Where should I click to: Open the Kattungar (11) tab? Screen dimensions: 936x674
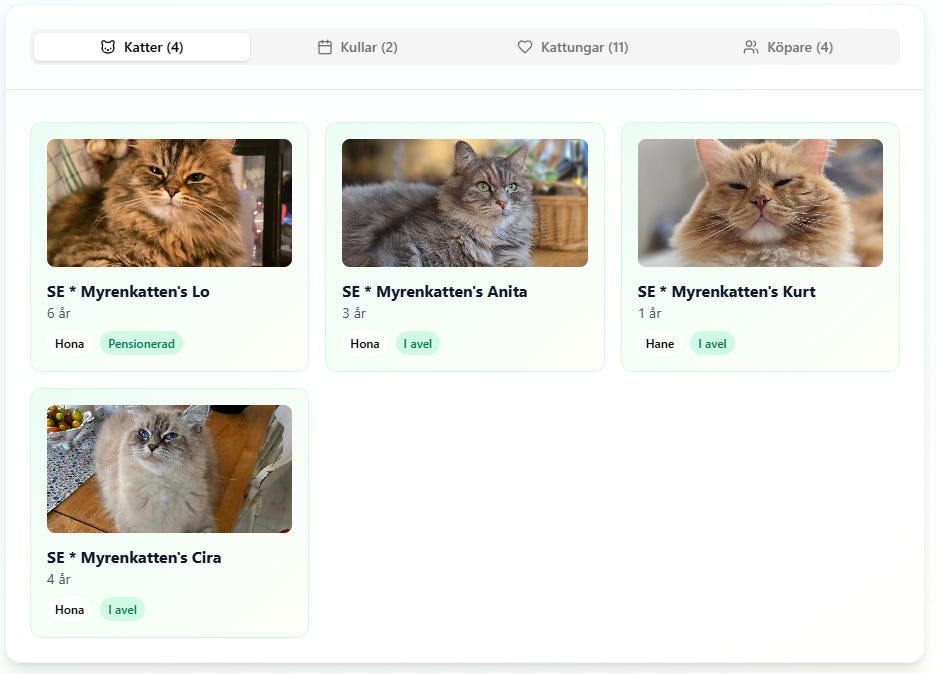click(573, 47)
